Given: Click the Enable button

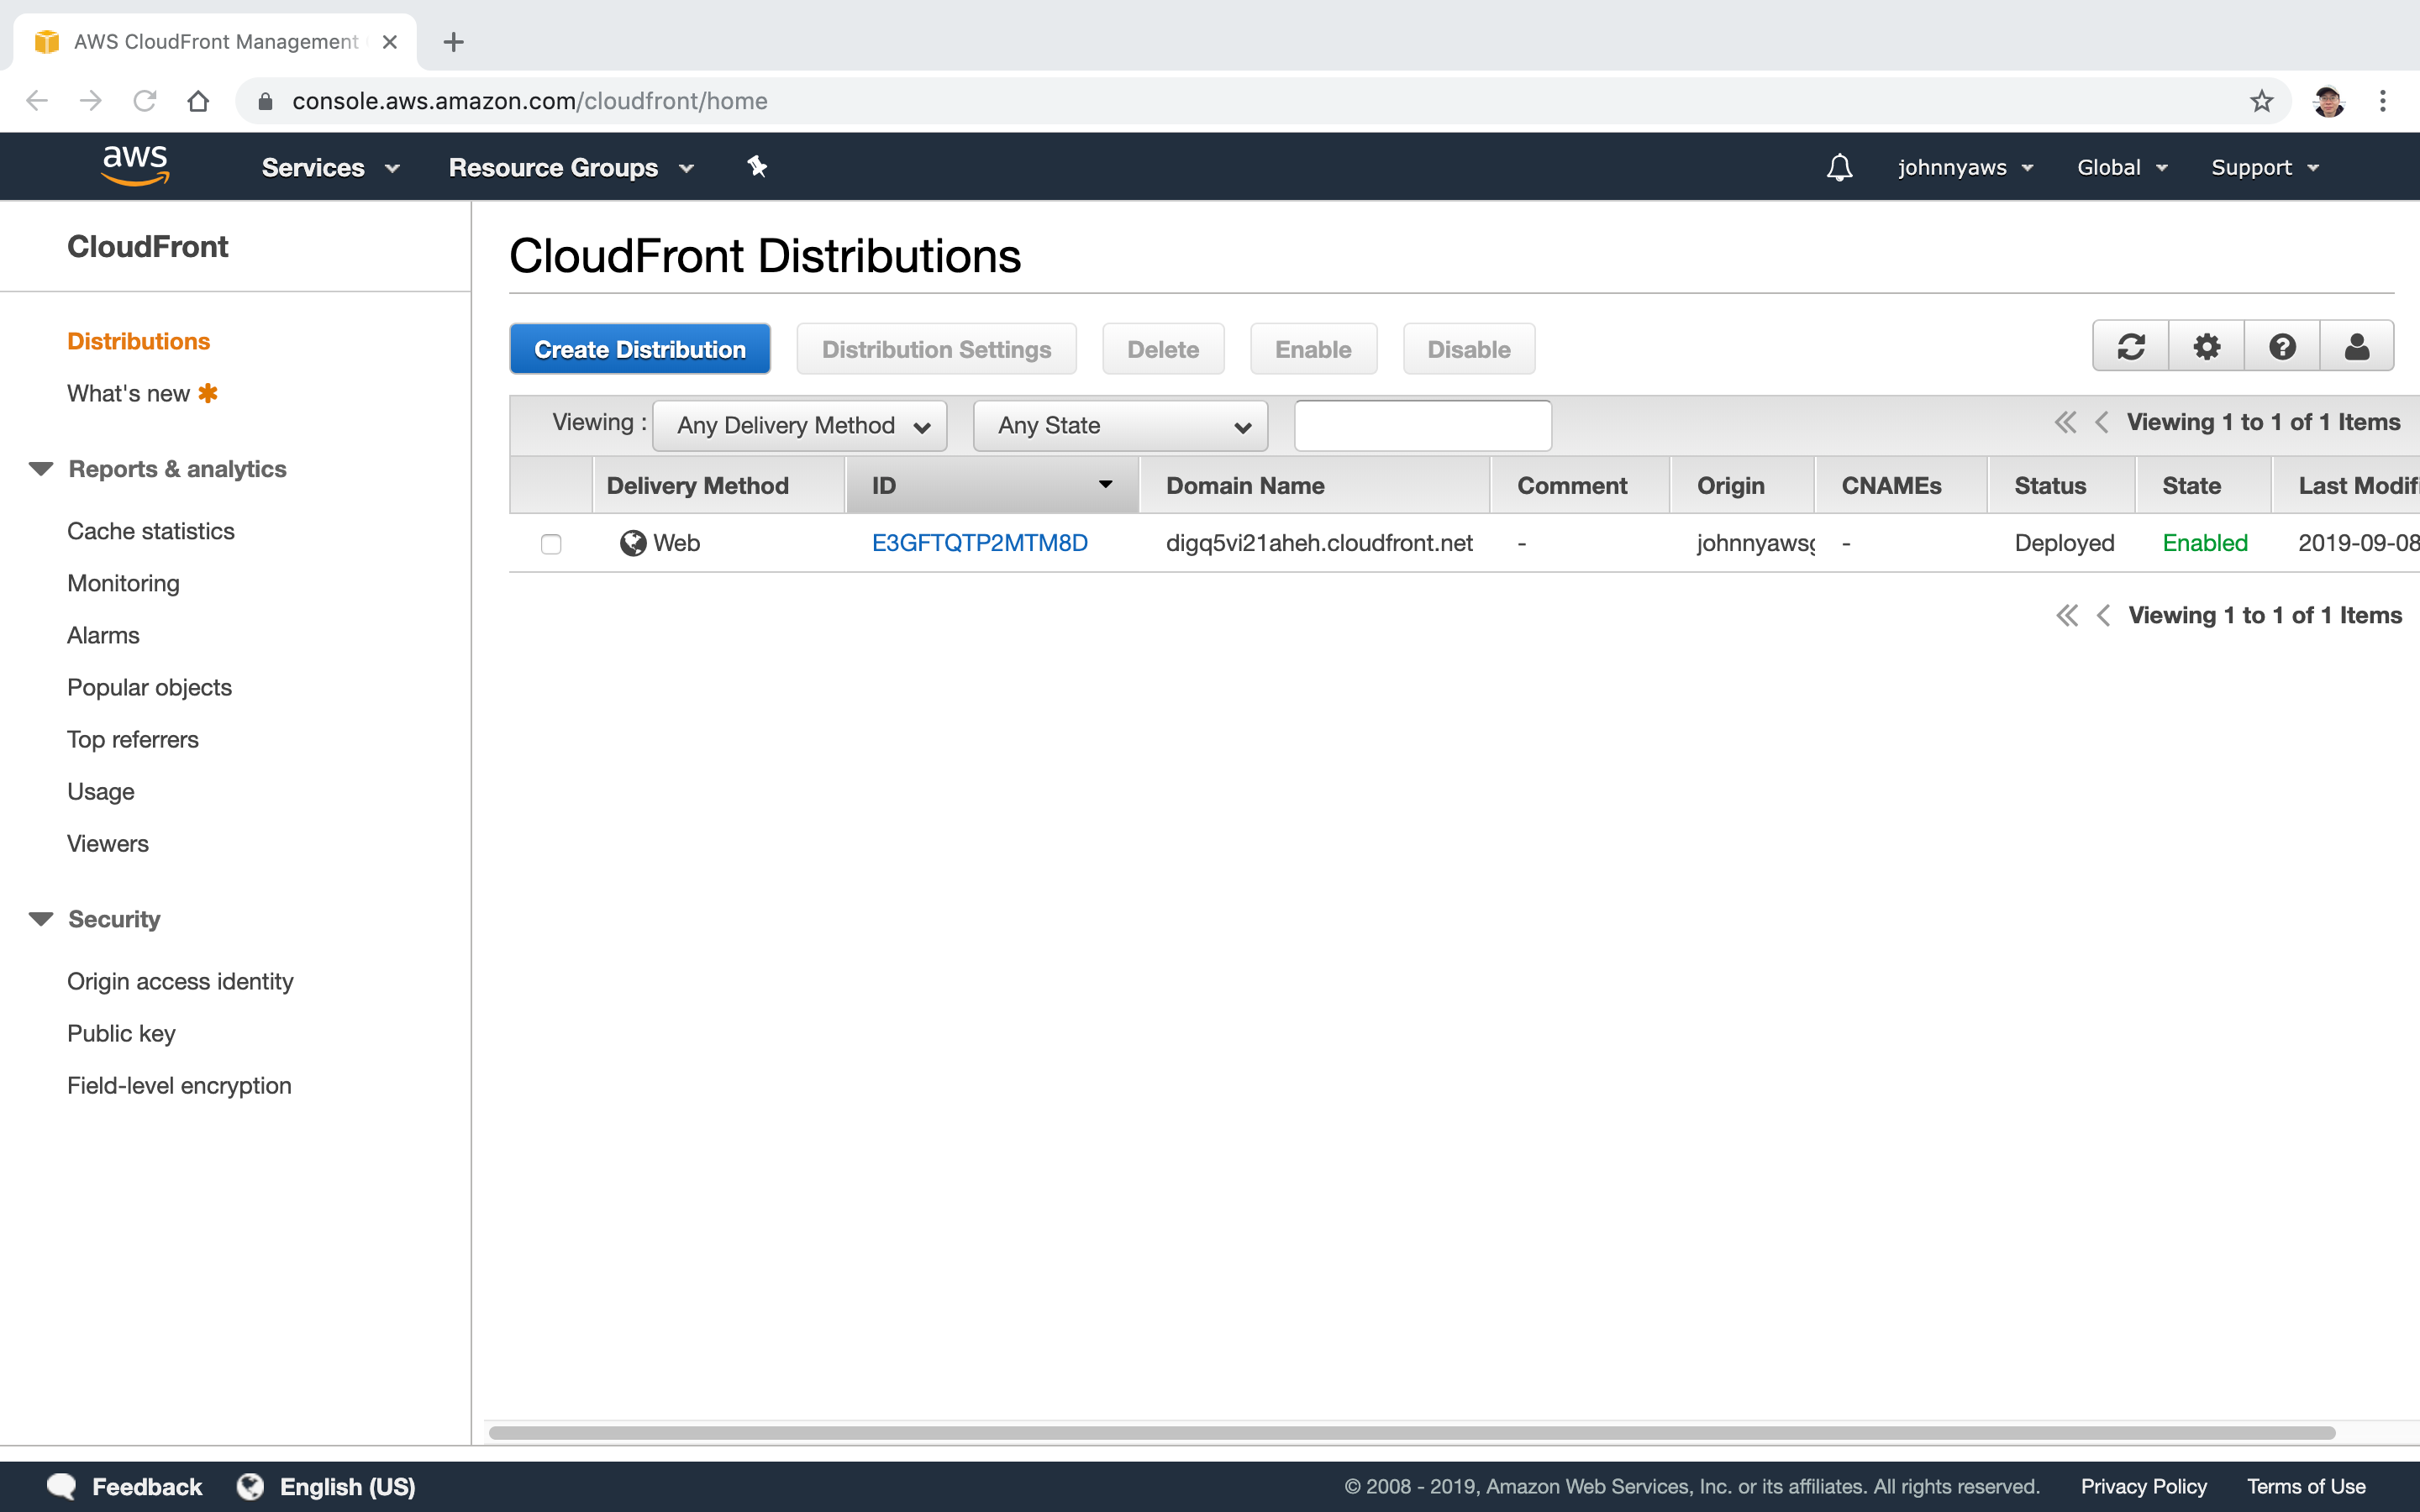Looking at the screenshot, I should 1313,349.
